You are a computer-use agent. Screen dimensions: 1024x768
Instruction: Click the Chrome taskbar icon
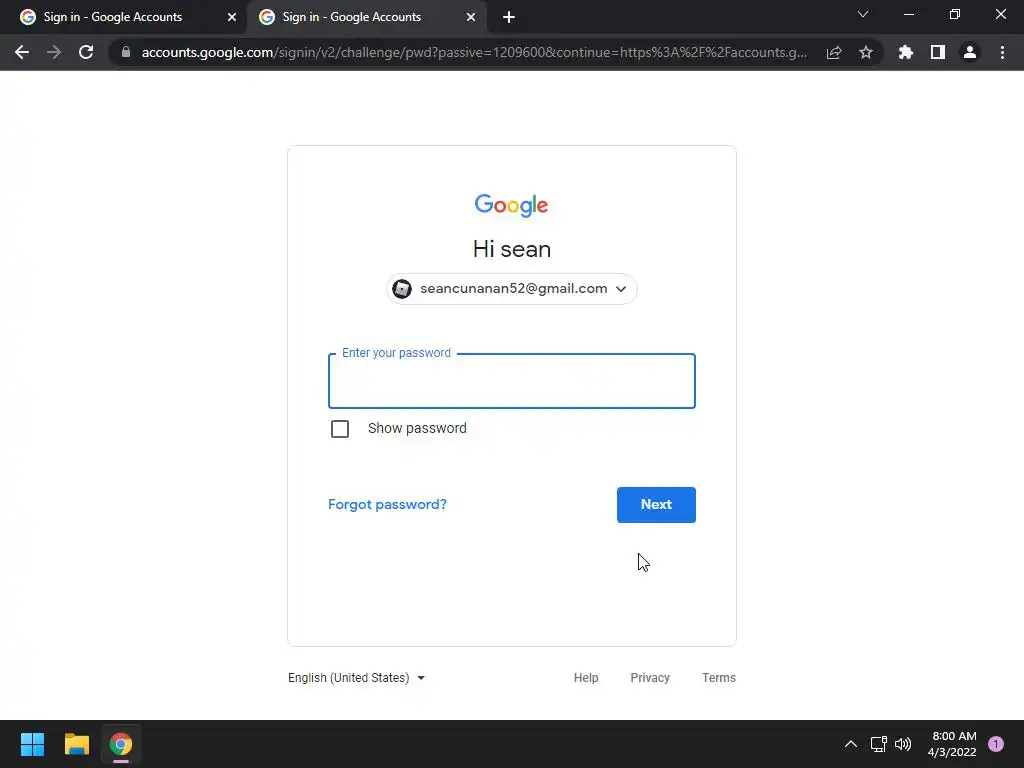click(121, 744)
